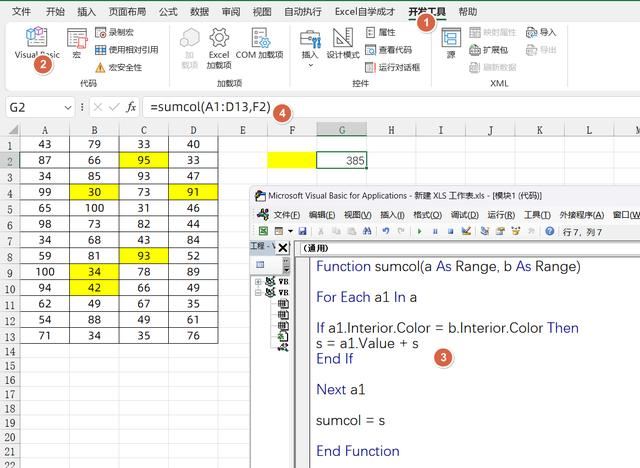Open 属性 properties in ribbon
Screen dimensions: 640x468
pos(380,32)
